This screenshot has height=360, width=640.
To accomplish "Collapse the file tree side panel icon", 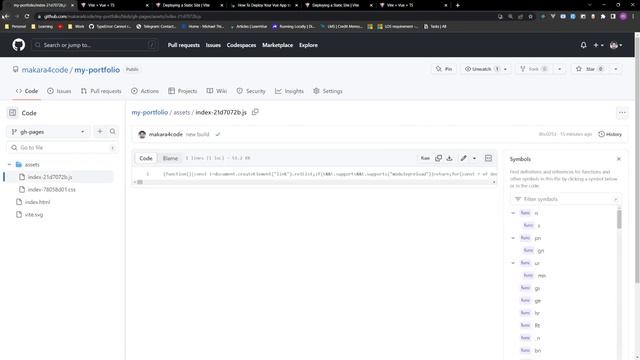I will [13, 113].
